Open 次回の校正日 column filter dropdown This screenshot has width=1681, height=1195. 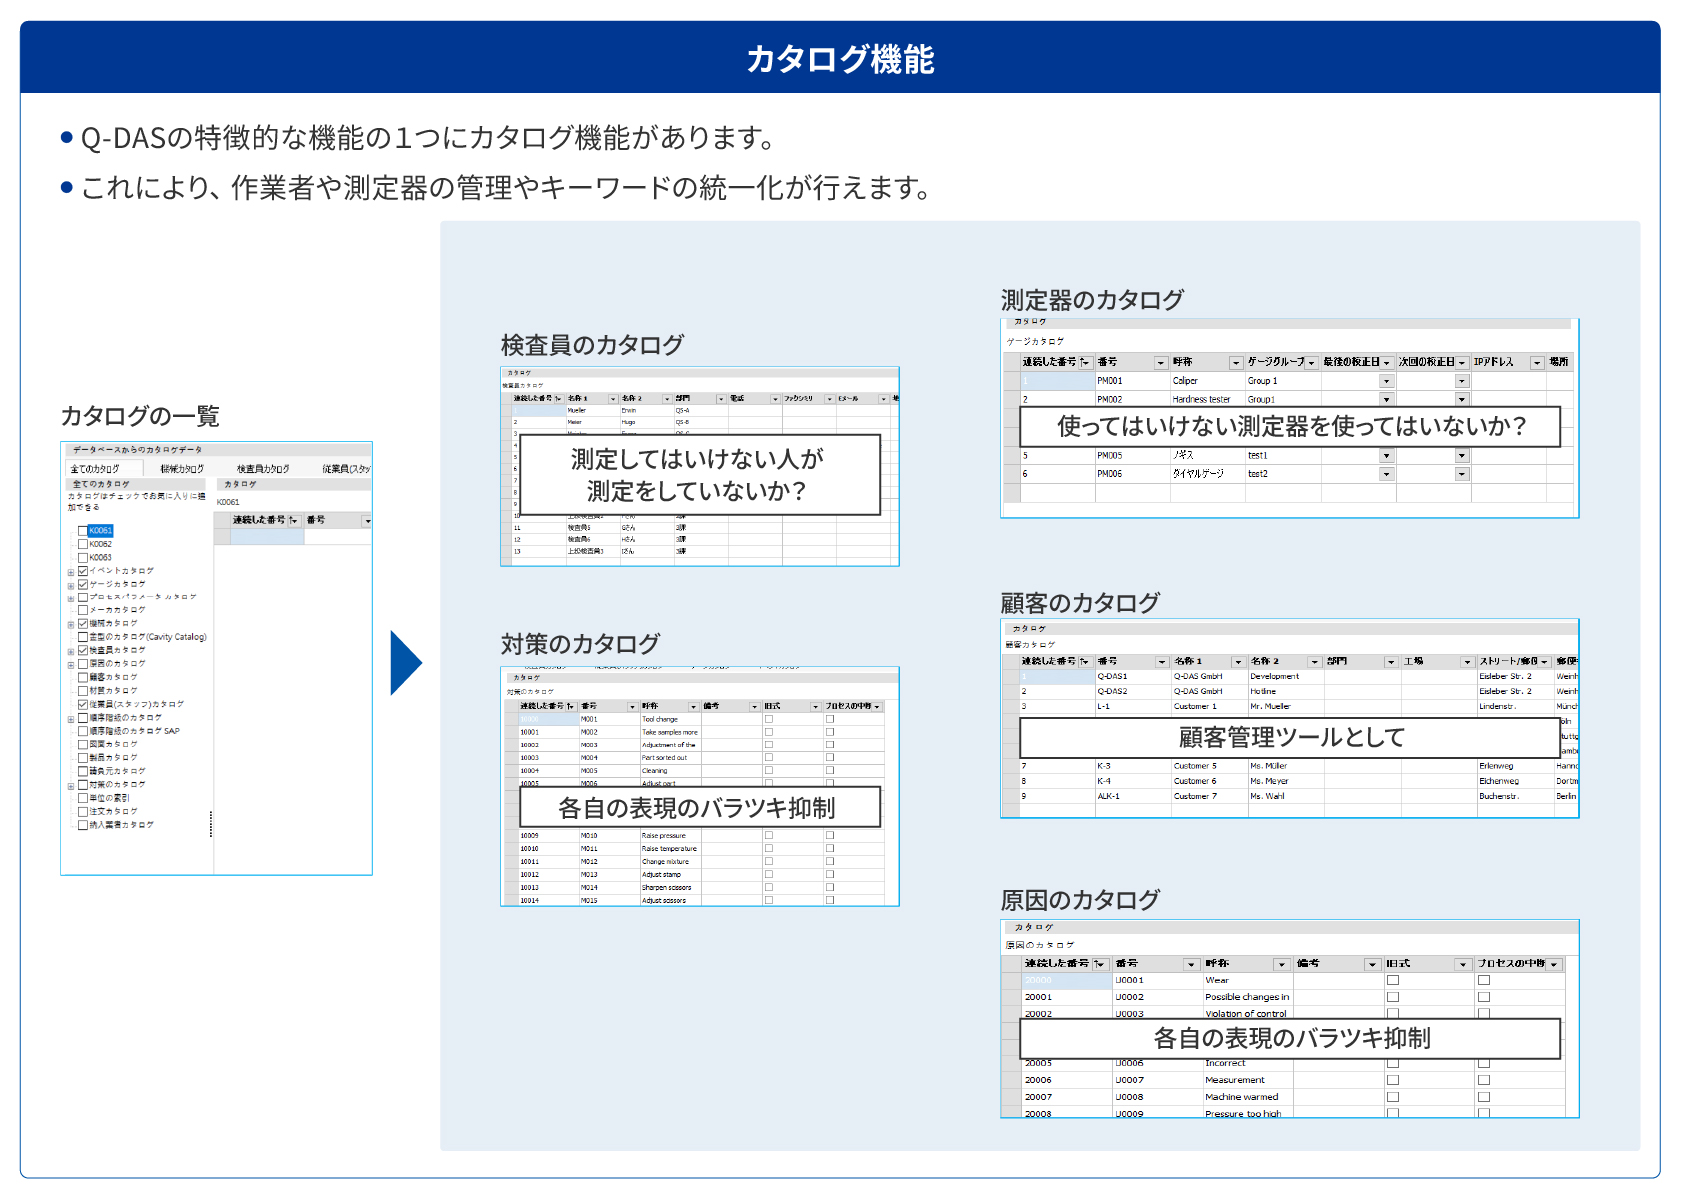pyautogui.click(x=1462, y=363)
